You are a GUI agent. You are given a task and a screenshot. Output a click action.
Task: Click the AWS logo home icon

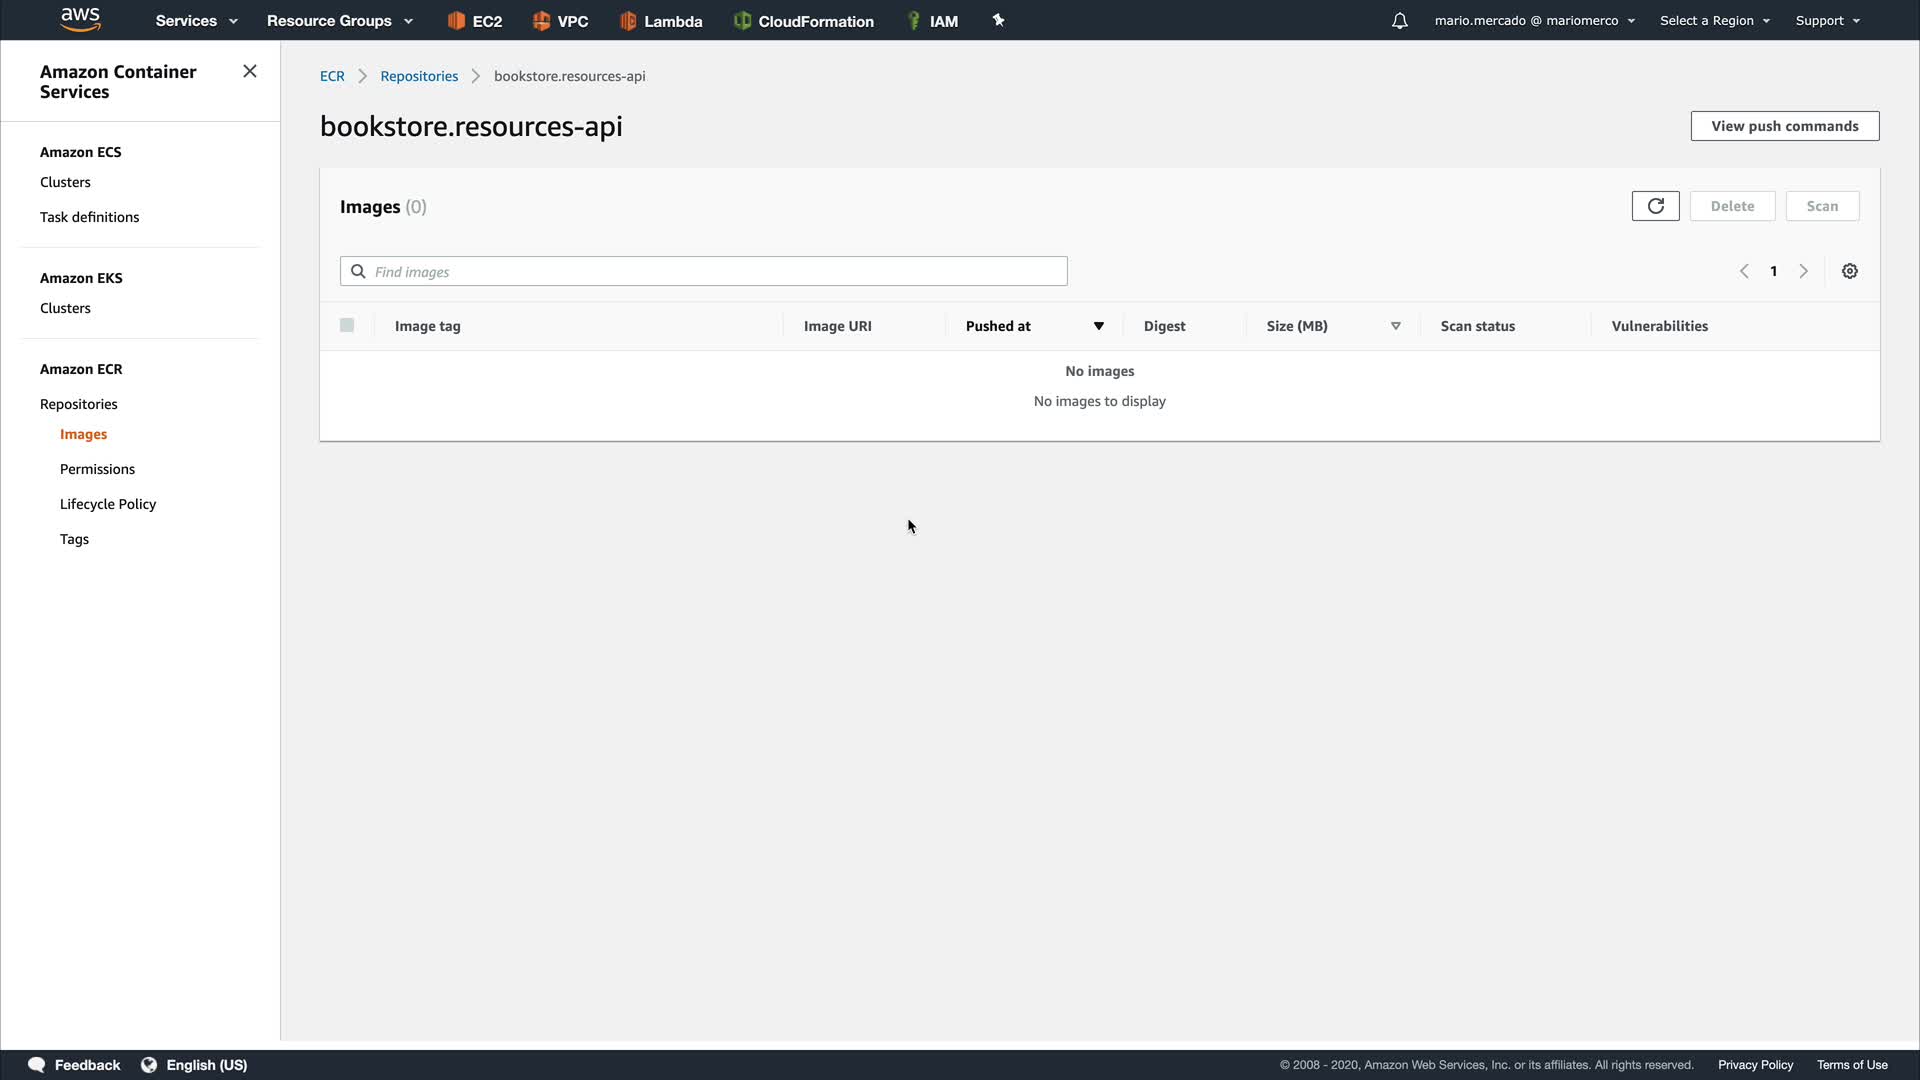(80, 19)
